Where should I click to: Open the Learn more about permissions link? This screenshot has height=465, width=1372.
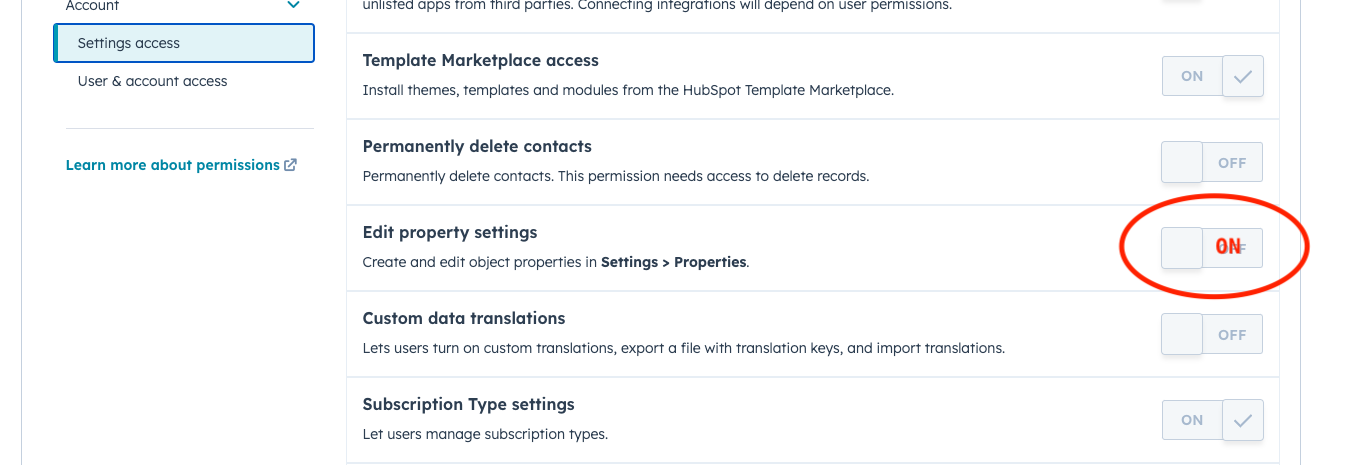coord(172,165)
